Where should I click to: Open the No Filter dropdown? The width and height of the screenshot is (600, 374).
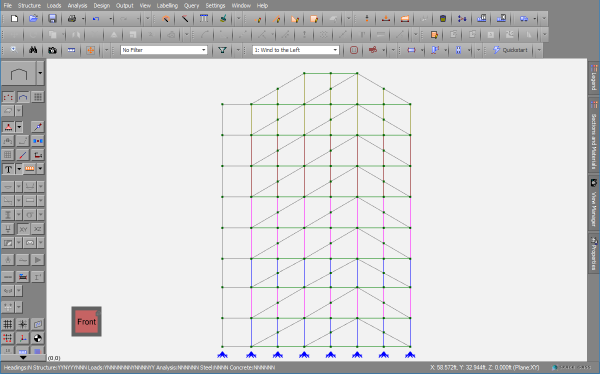click(164, 50)
